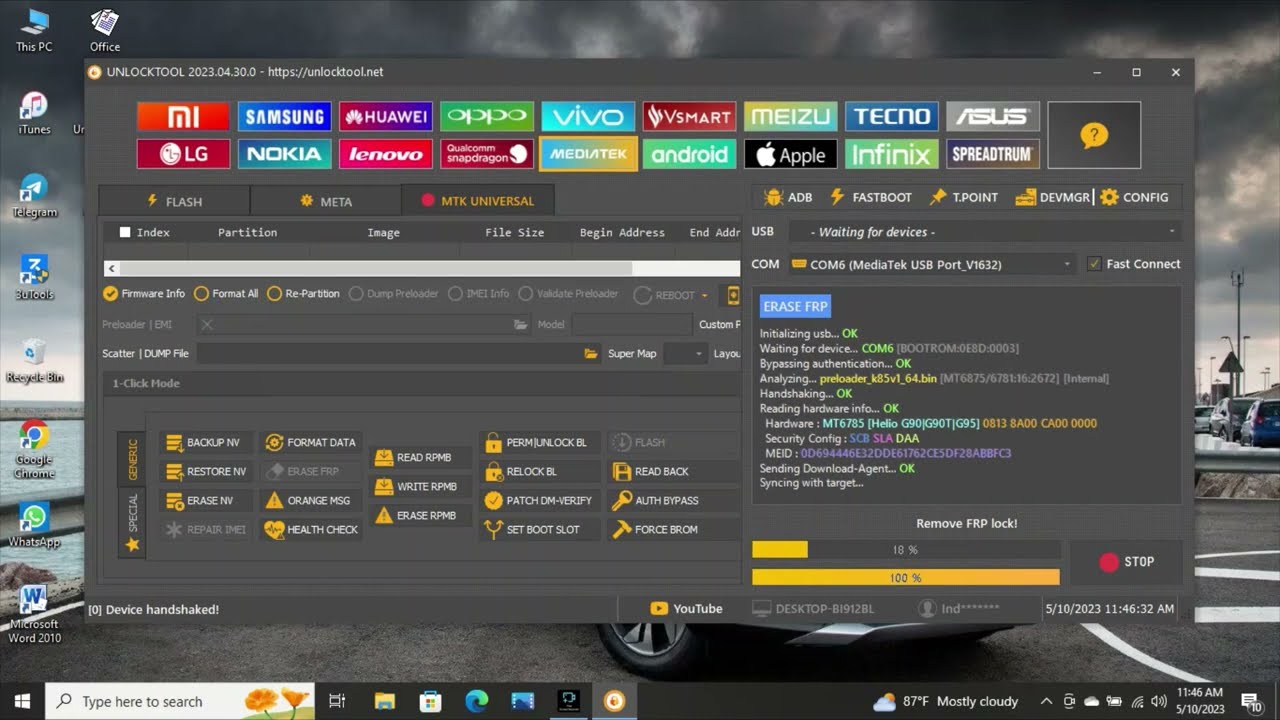The width and height of the screenshot is (1280, 720).
Task: Choose the Apple brand tile
Action: click(x=790, y=154)
